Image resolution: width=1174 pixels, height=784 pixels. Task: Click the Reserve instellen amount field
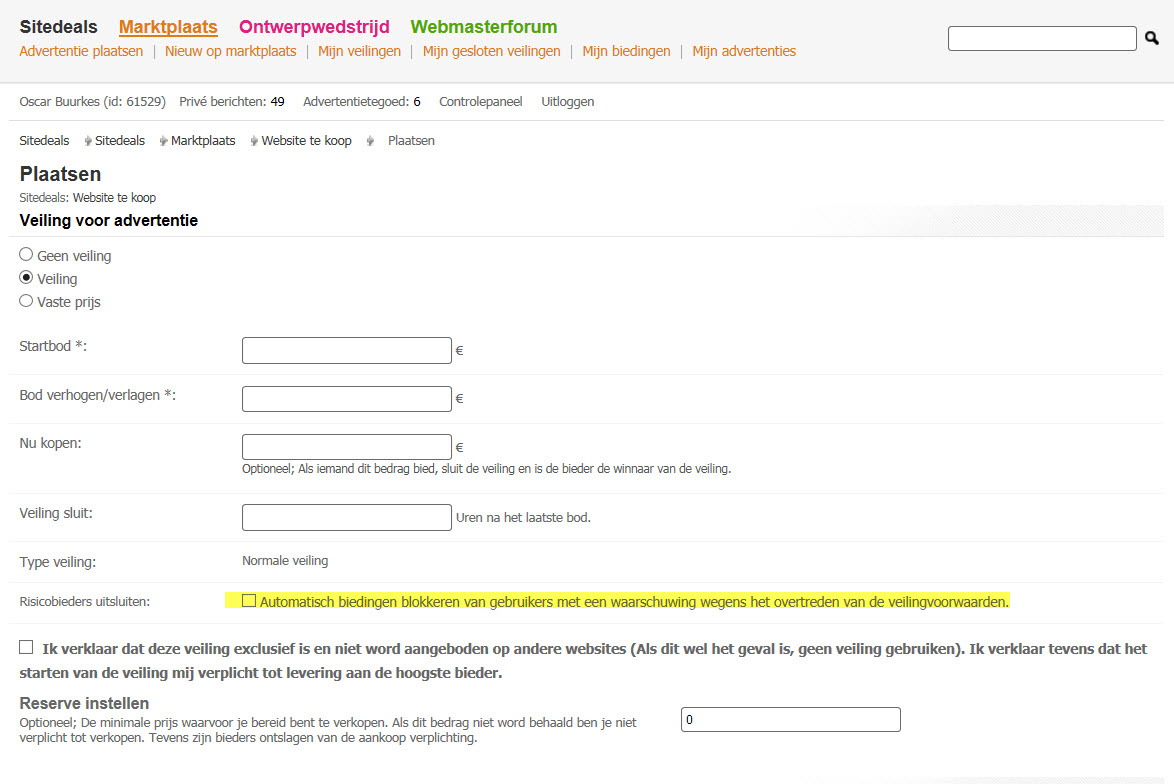coord(791,720)
